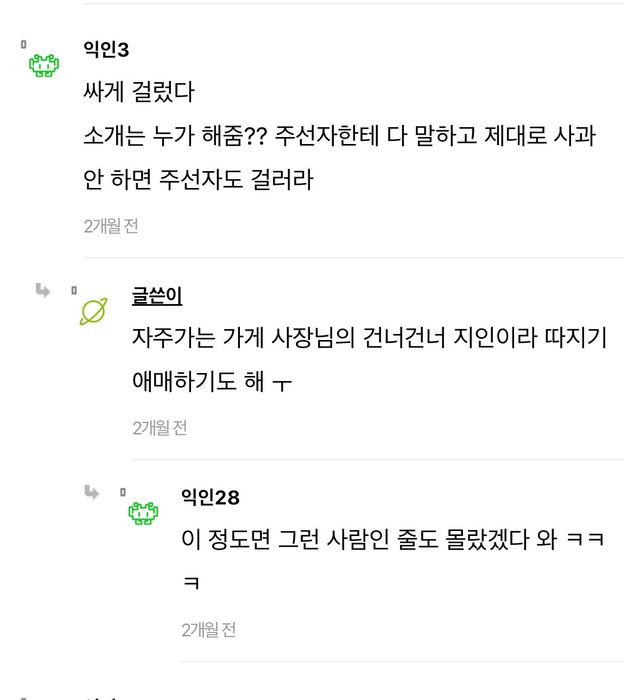This screenshot has height=700, width=640.
Task: Click the reply arrow beside 익인28's comment
Action: click(92, 492)
